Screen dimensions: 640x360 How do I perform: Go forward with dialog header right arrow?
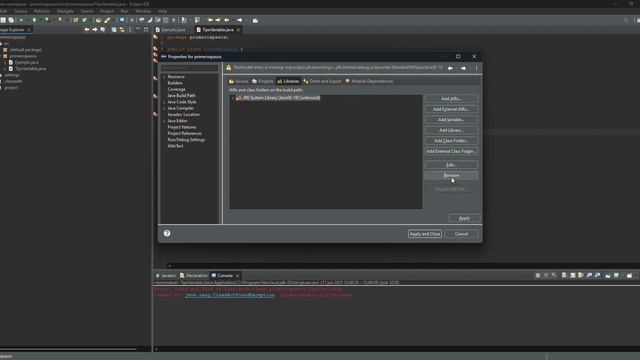tap(463, 68)
